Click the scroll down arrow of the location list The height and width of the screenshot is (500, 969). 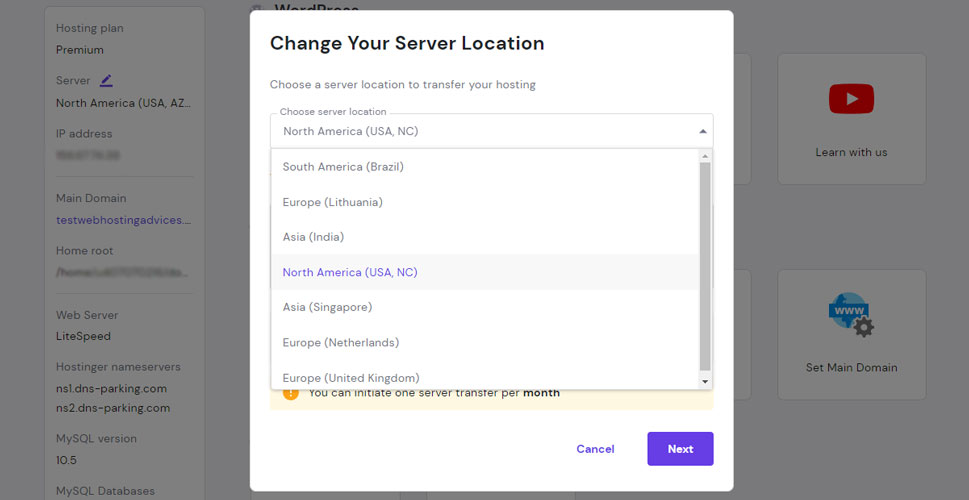click(x=705, y=382)
